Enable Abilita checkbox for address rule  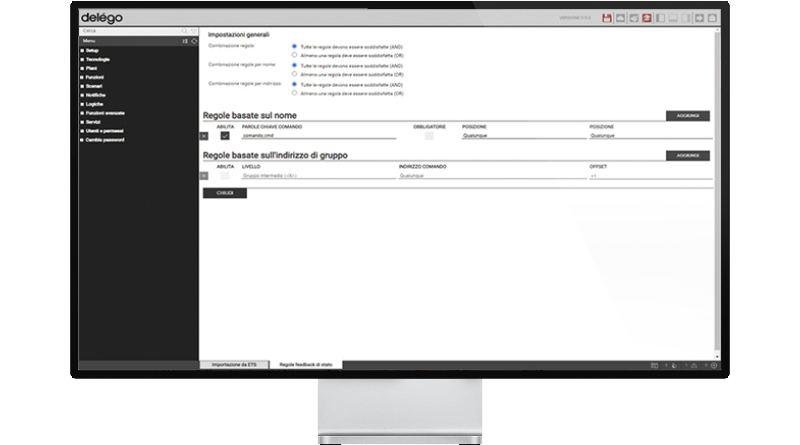coord(224,176)
